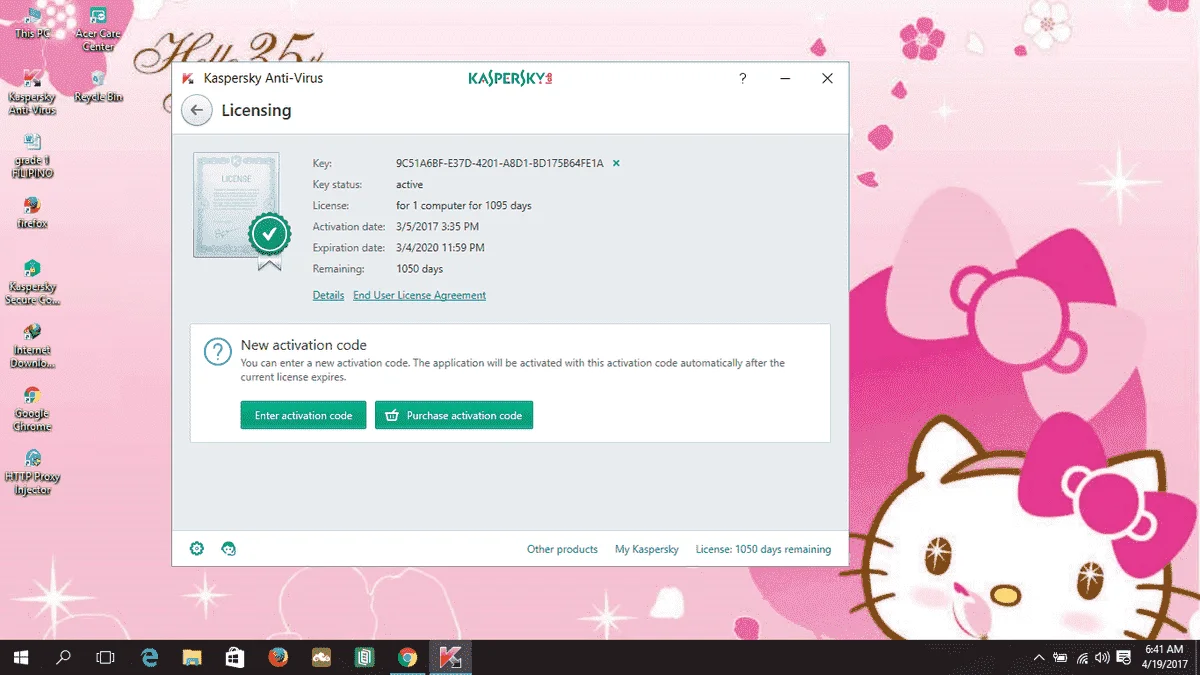Click the Activation date value 3/5/2017
The height and width of the screenshot is (675, 1200).
pyautogui.click(x=437, y=227)
